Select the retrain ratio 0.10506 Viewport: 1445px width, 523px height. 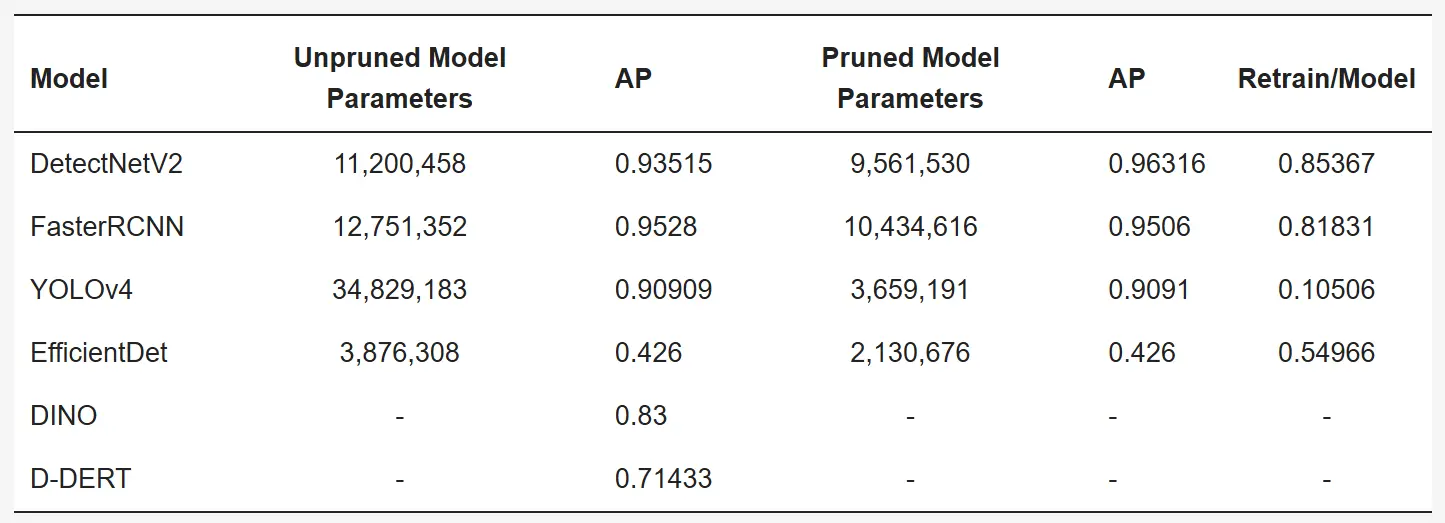[1326, 289]
